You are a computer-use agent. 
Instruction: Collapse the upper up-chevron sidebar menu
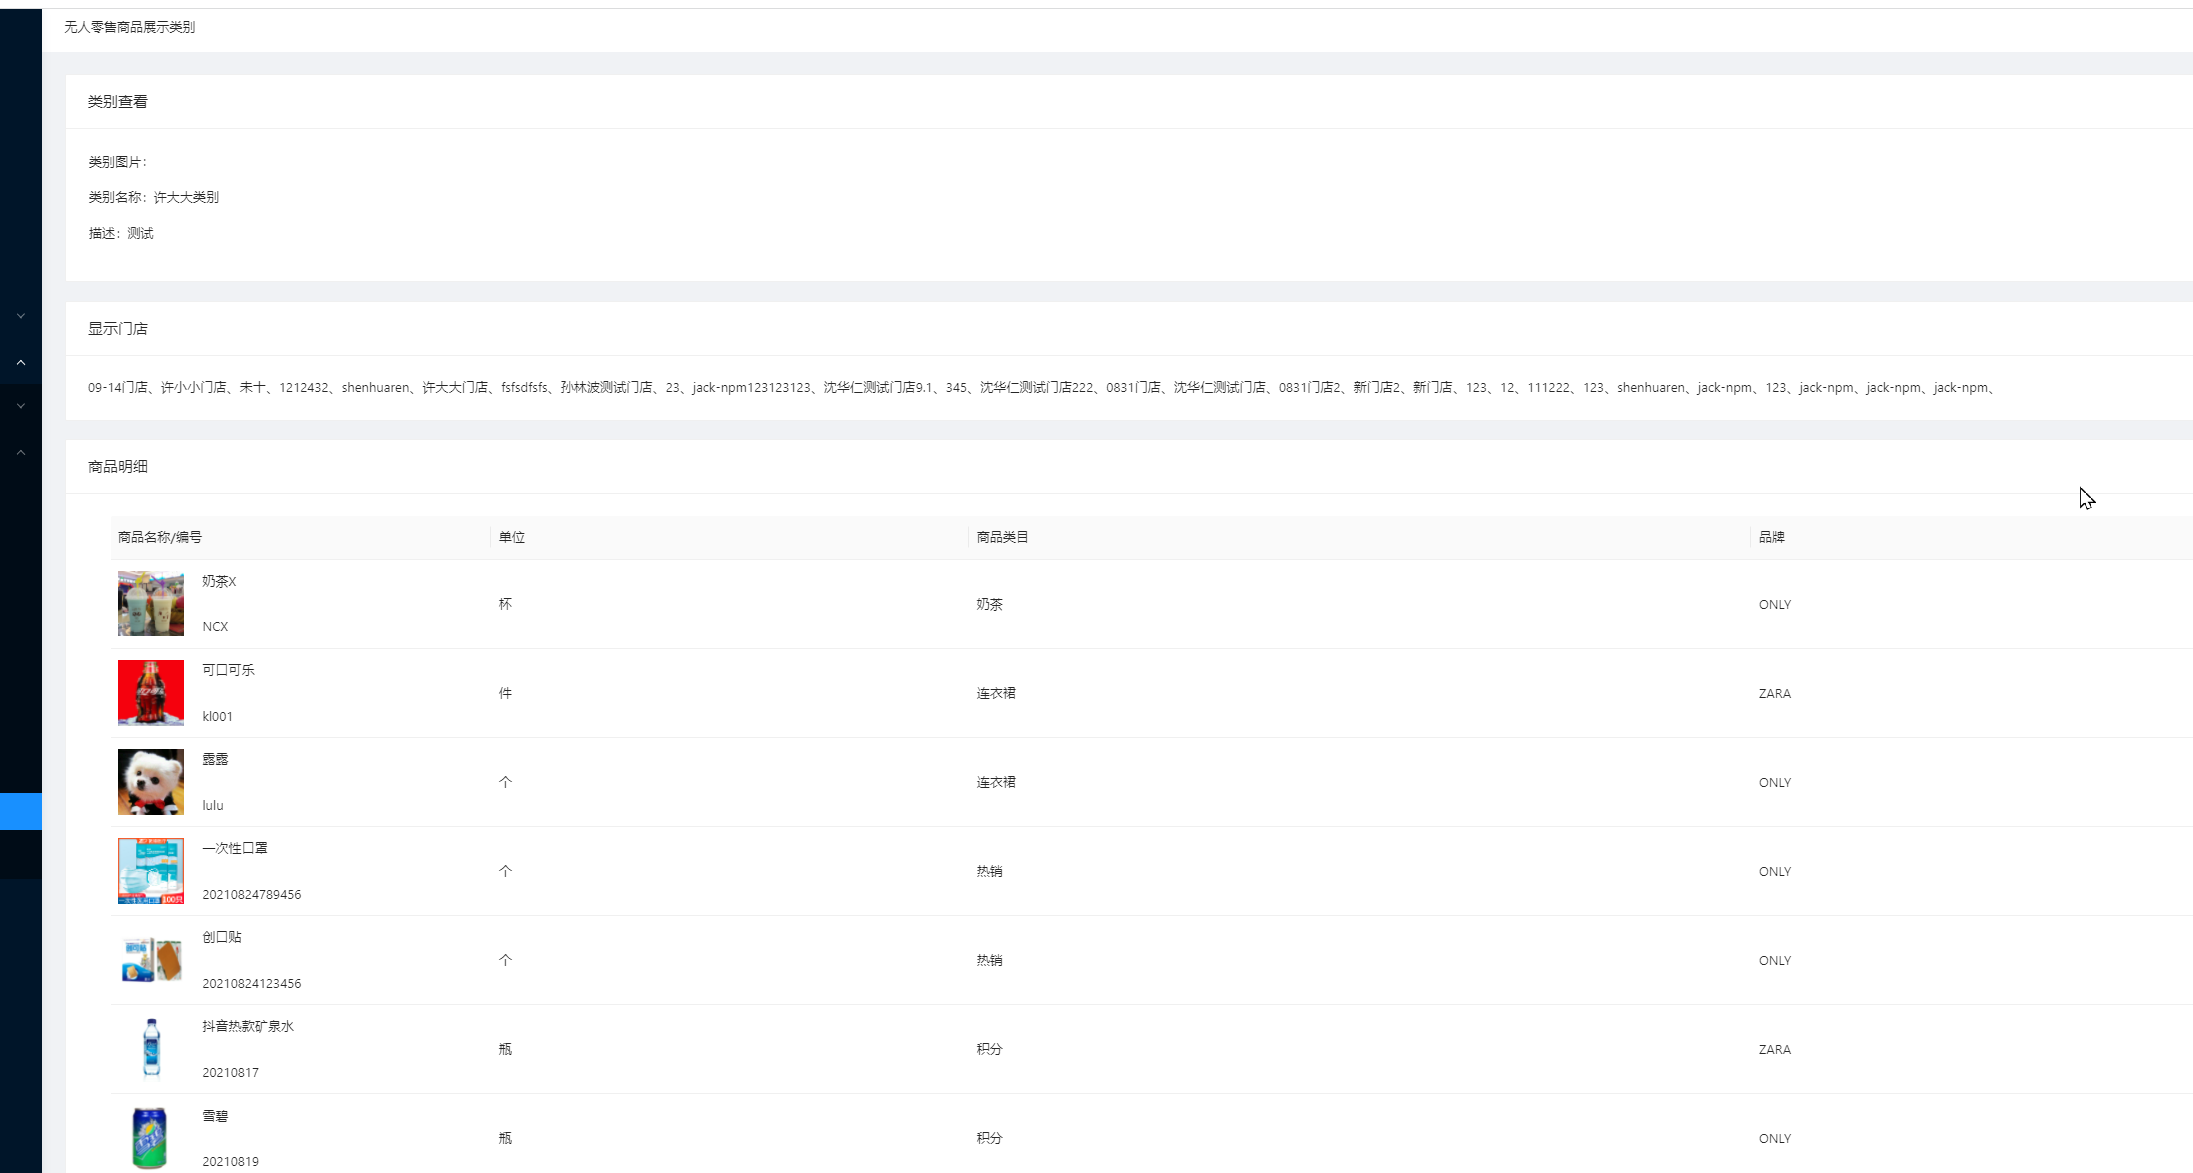tap(21, 362)
